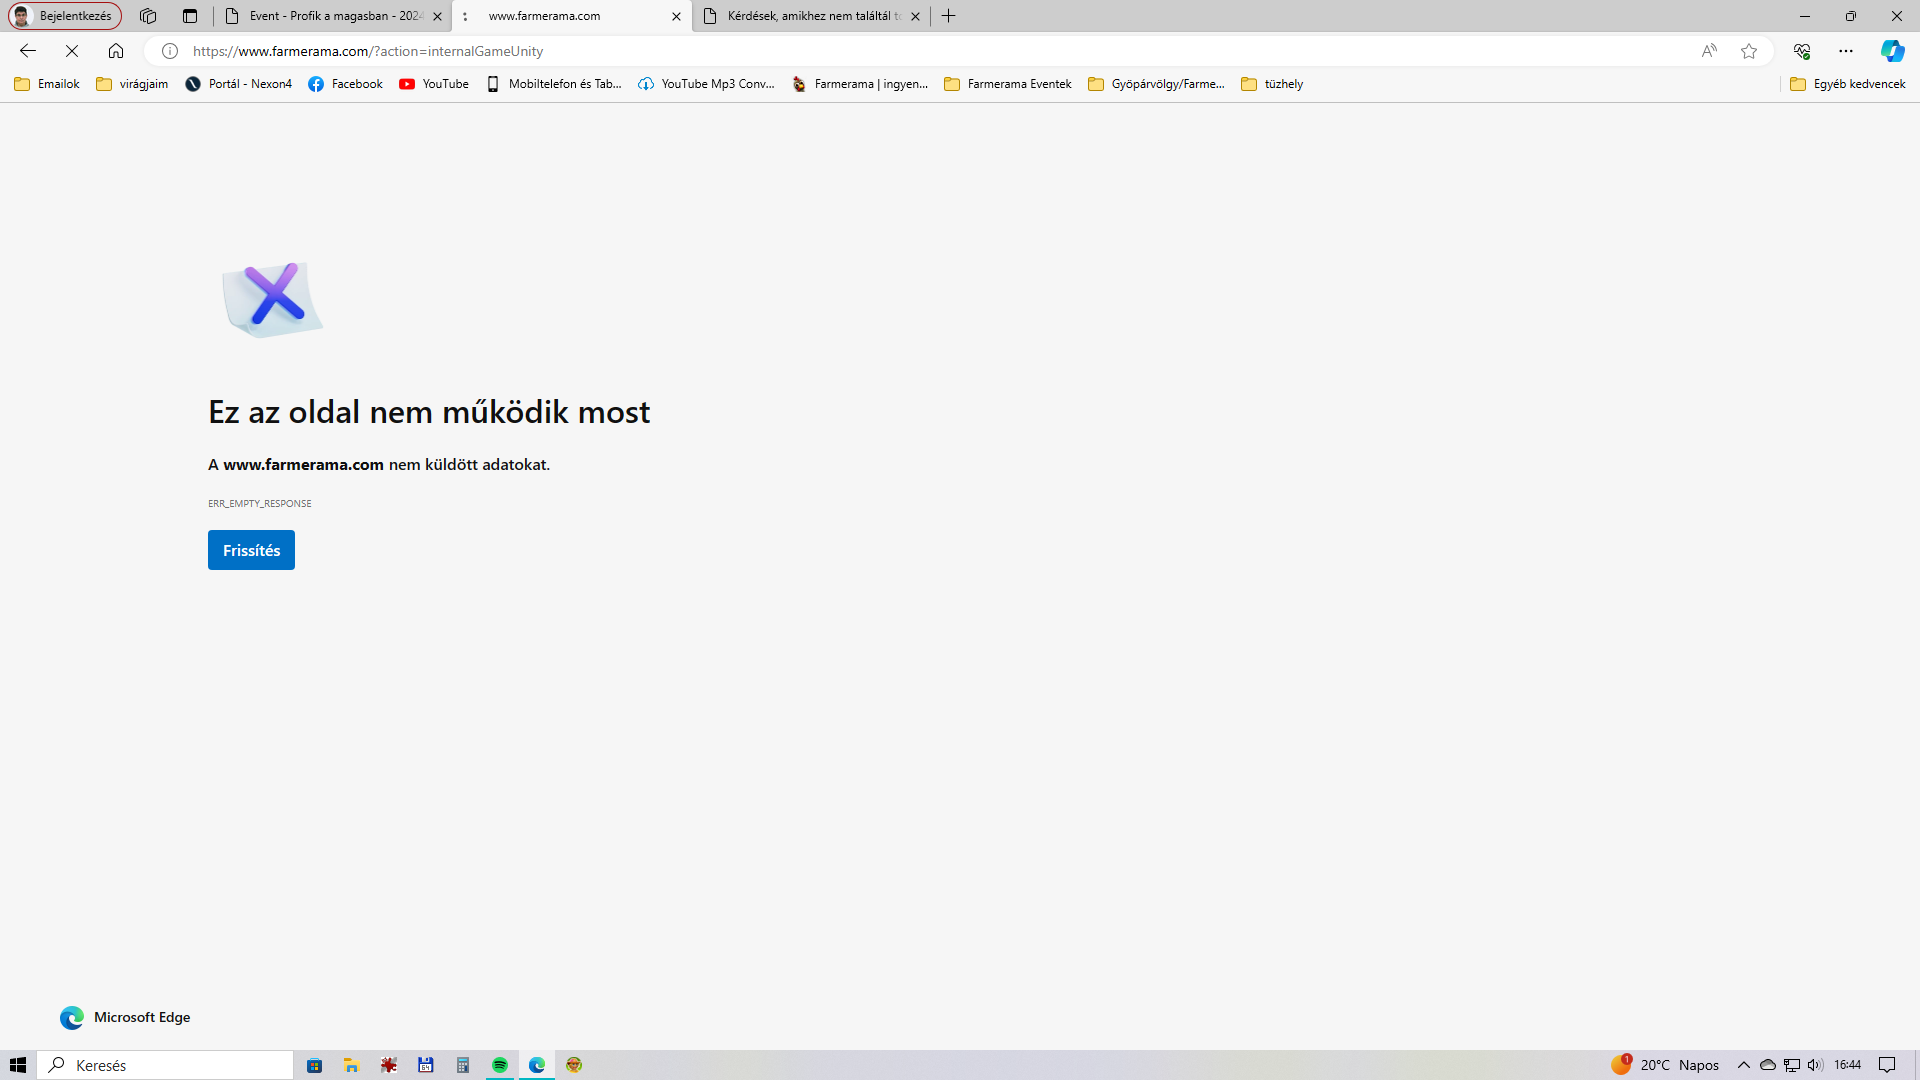View site information icon in address bar

pyautogui.click(x=170, y=51)
